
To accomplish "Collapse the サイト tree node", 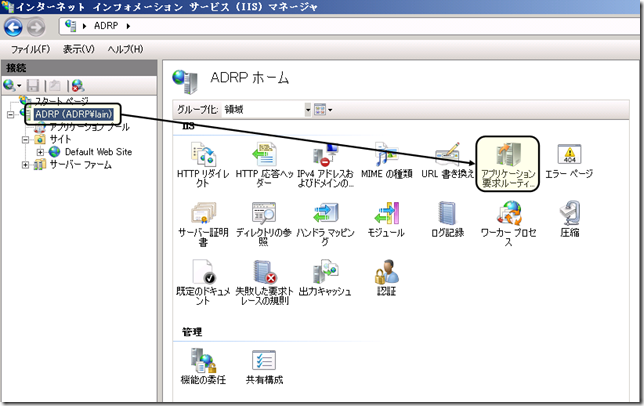I will (x=25, y=140).
